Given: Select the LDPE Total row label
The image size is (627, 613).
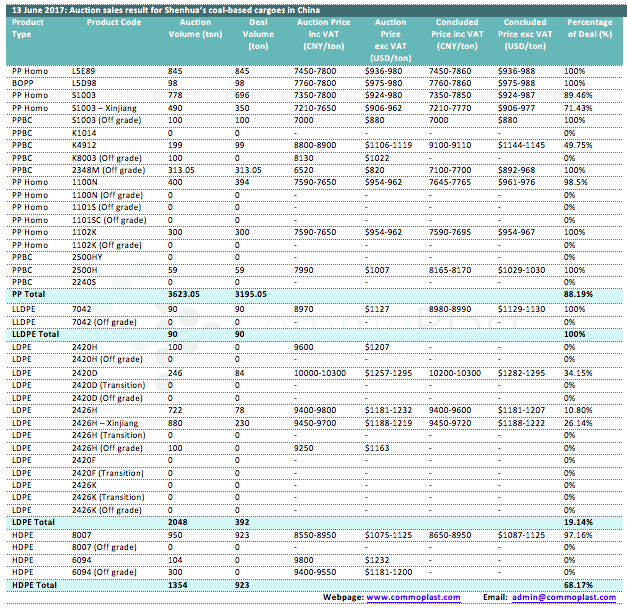Looking at the screenshot, I should click(33, 521).
